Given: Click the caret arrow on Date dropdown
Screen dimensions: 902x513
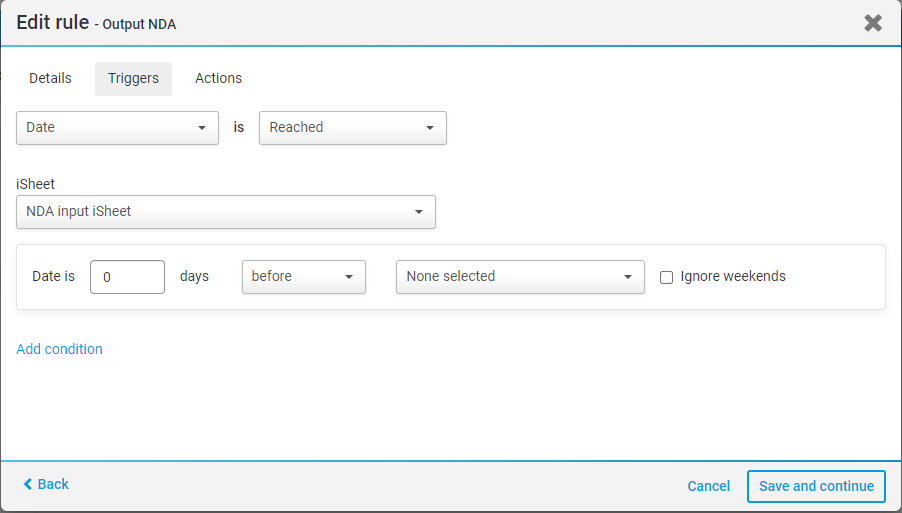Looking at the screenshot, I should point(201,128).
